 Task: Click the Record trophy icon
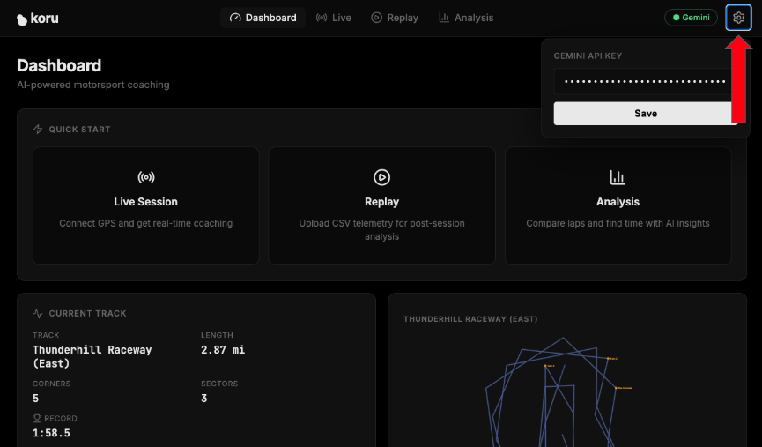[36, 418]
